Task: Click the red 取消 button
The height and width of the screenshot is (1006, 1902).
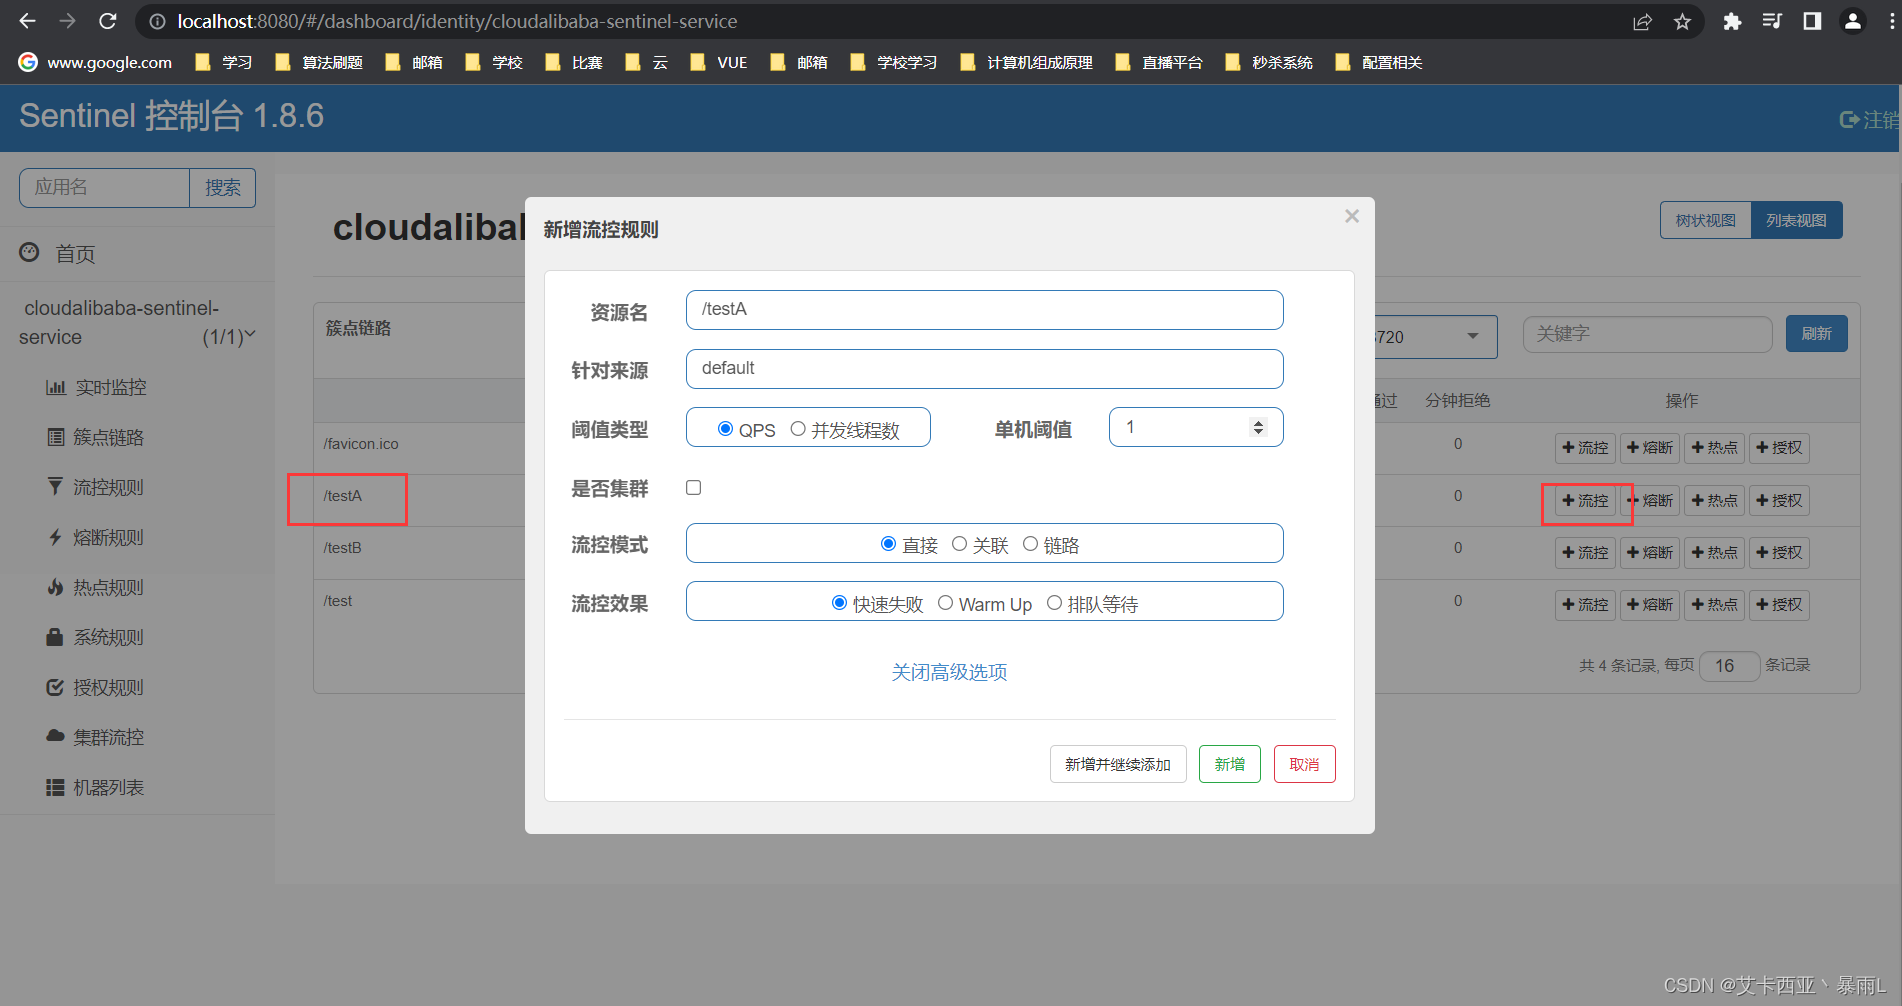Action: pos(1305,764)
